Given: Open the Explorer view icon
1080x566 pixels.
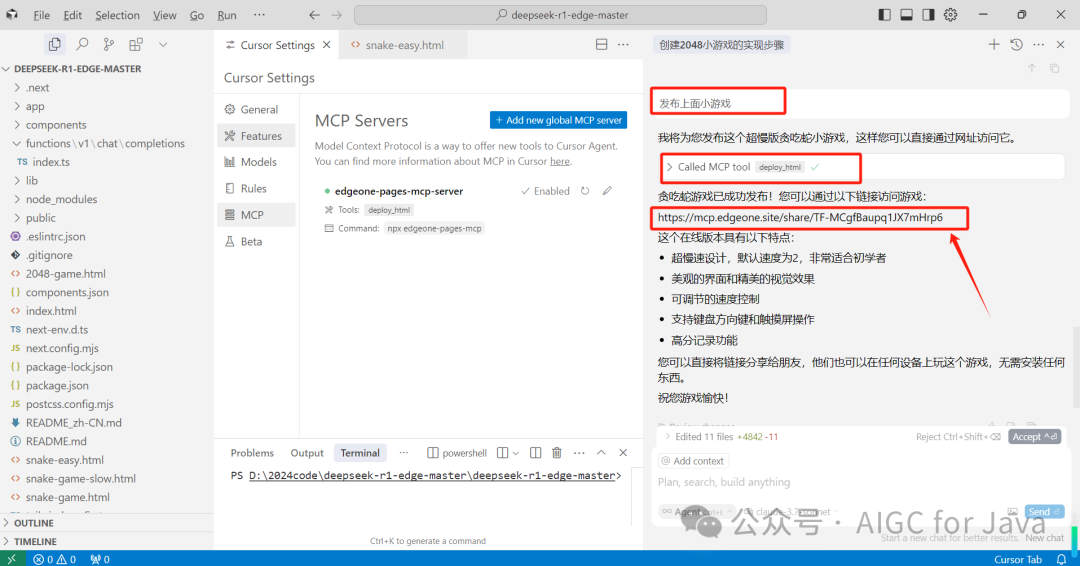Looking at the screenshot, I should tap(54, 44).
